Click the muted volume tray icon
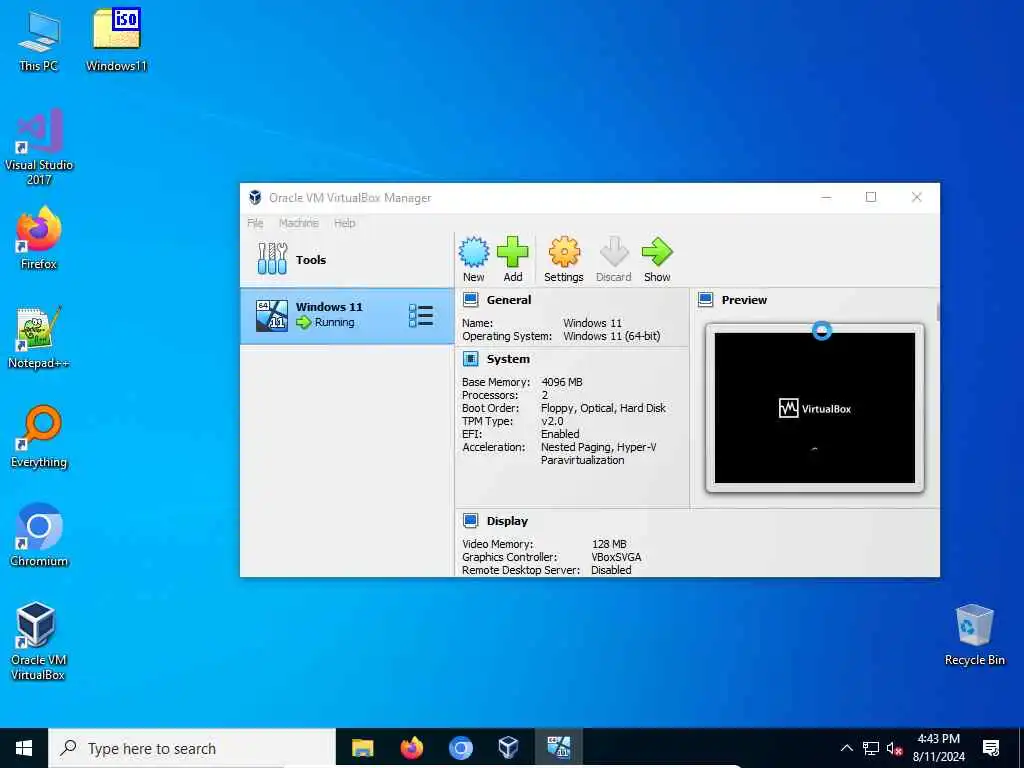The image size is (1024, 768). coord(895,749)
